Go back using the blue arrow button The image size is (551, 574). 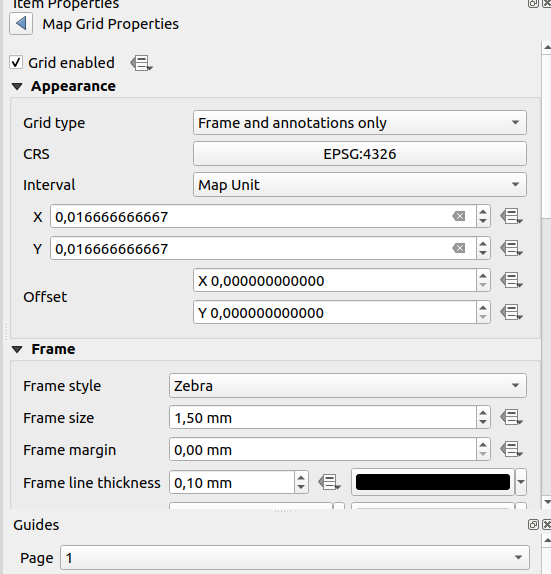[x=21, y=24]
